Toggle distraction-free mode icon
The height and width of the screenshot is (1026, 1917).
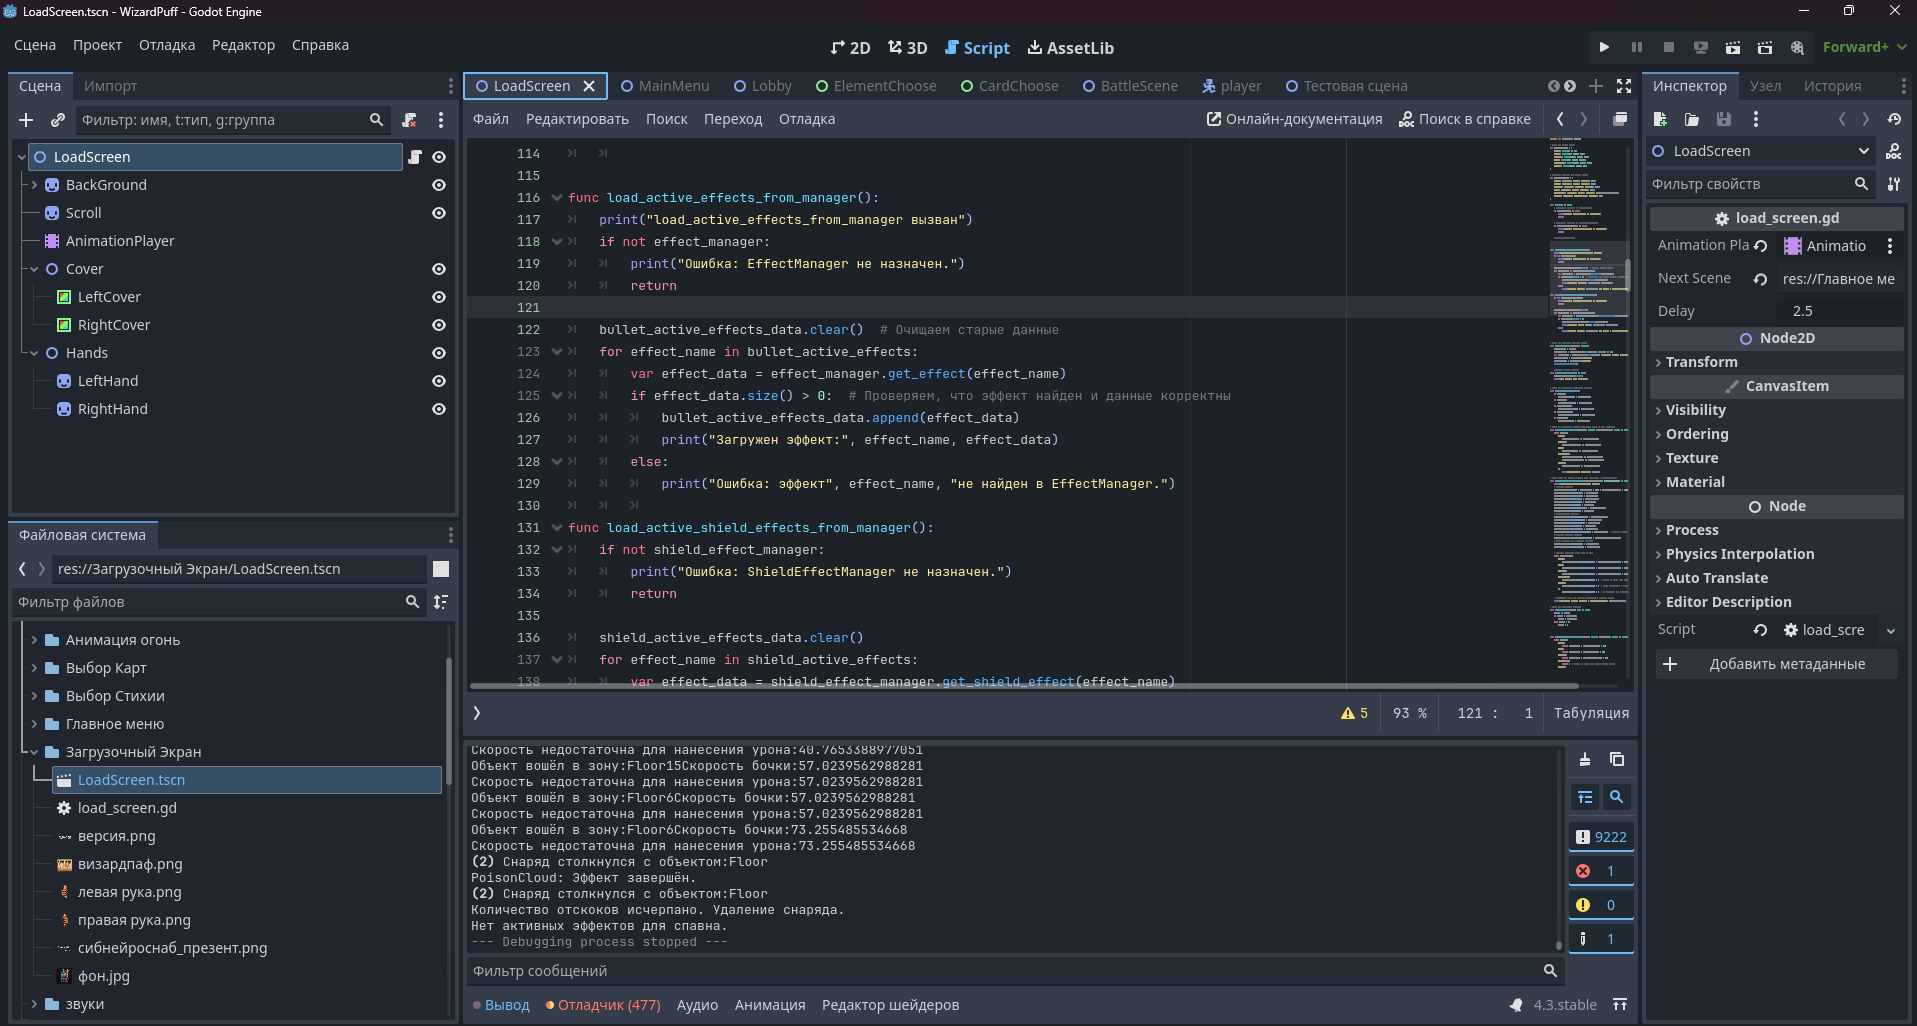pyautogui.click(x=1624, y=86)
